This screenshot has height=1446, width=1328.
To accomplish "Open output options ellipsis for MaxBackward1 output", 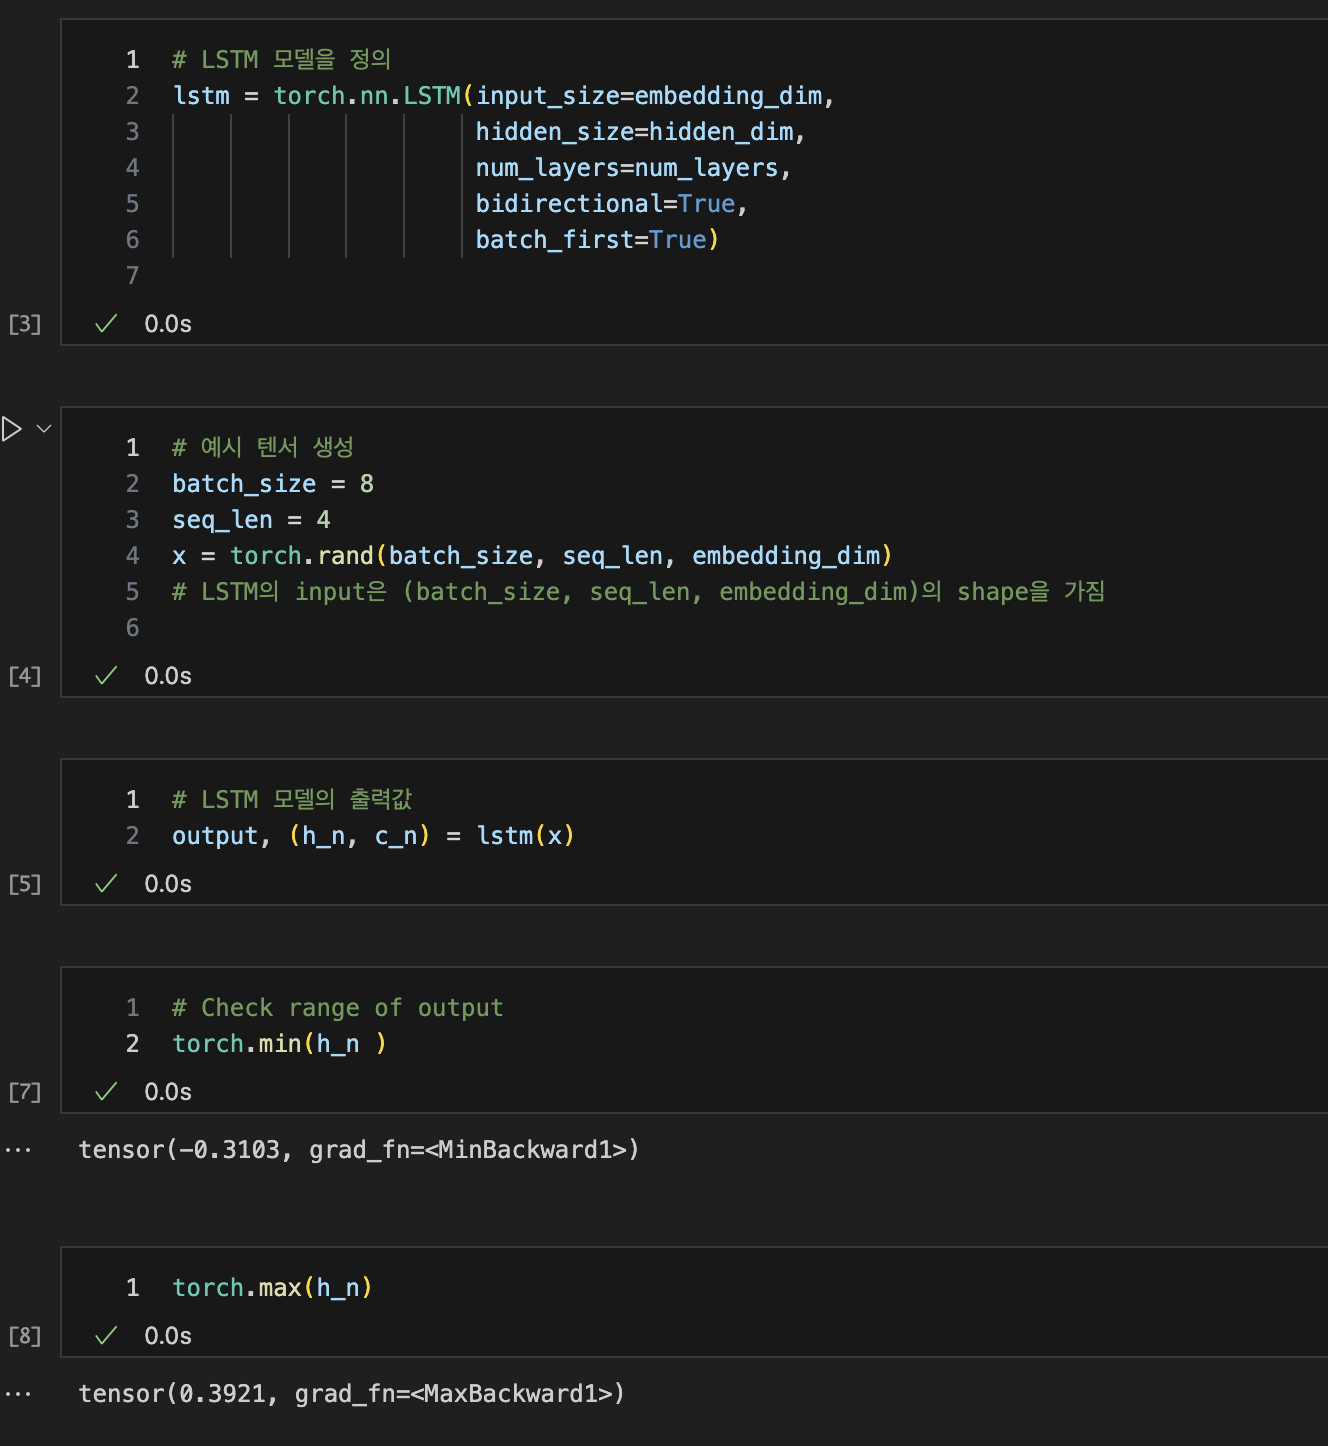I will pyautogui.click(x=18, y=1395).
